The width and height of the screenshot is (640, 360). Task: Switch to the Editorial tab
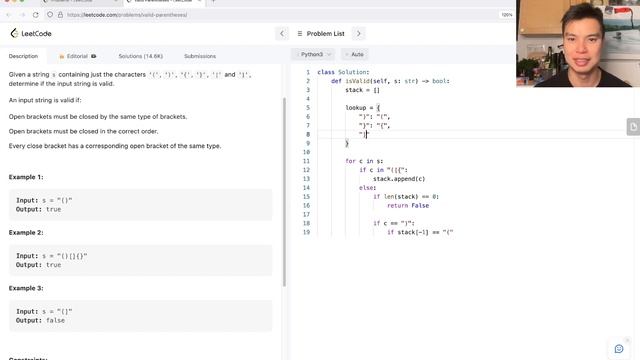point(77,56)
